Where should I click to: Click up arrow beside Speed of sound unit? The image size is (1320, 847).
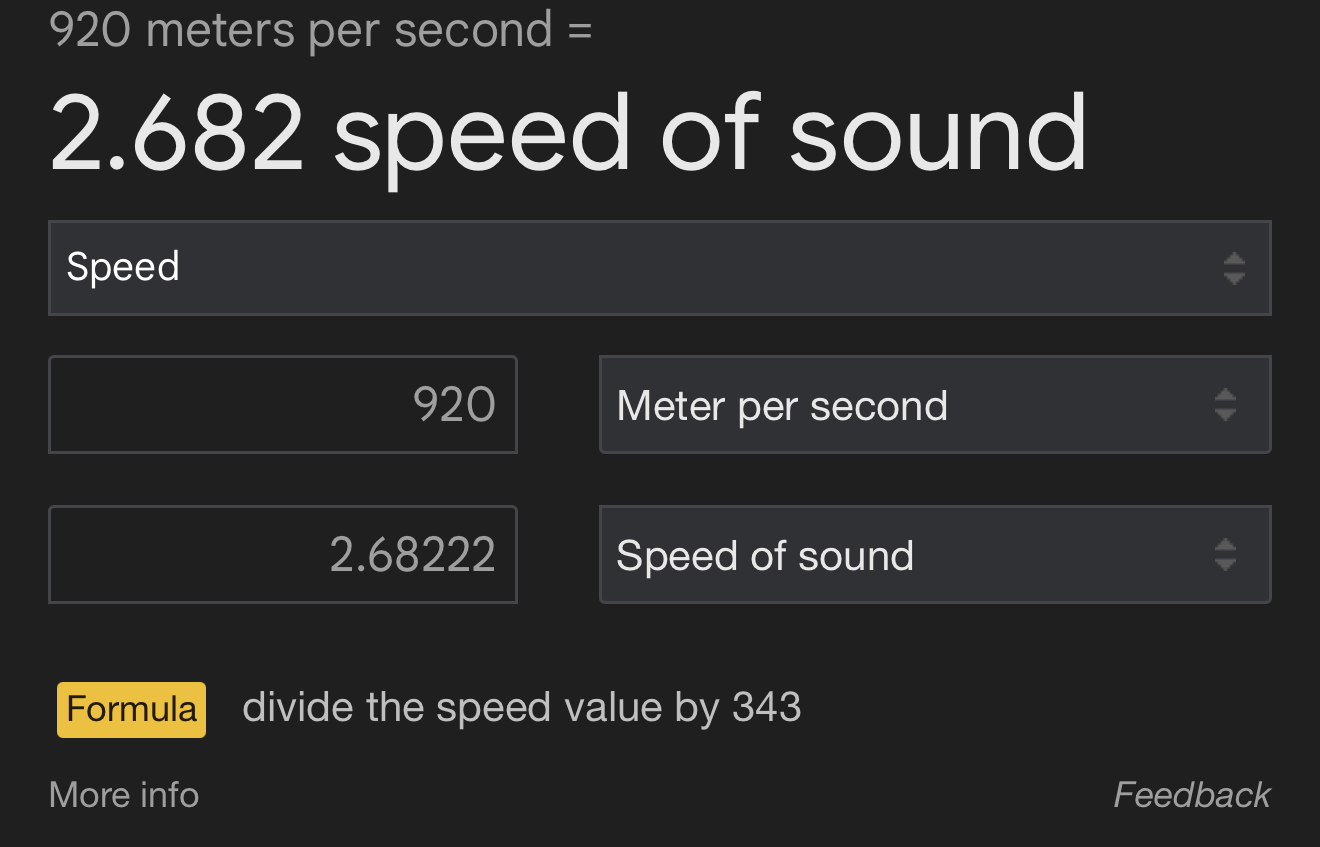pos(1225,545)
